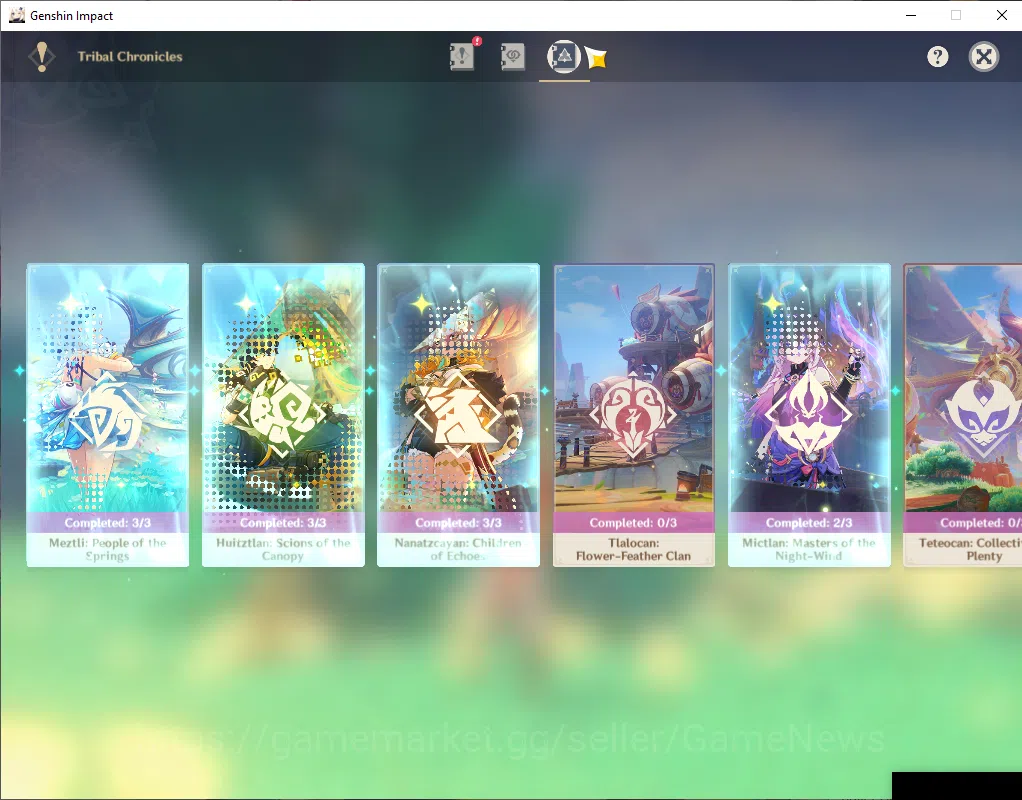Open the quest exclamation tab icon
Viewport: 1022px width, 800px height.
[x=462, y=56]
